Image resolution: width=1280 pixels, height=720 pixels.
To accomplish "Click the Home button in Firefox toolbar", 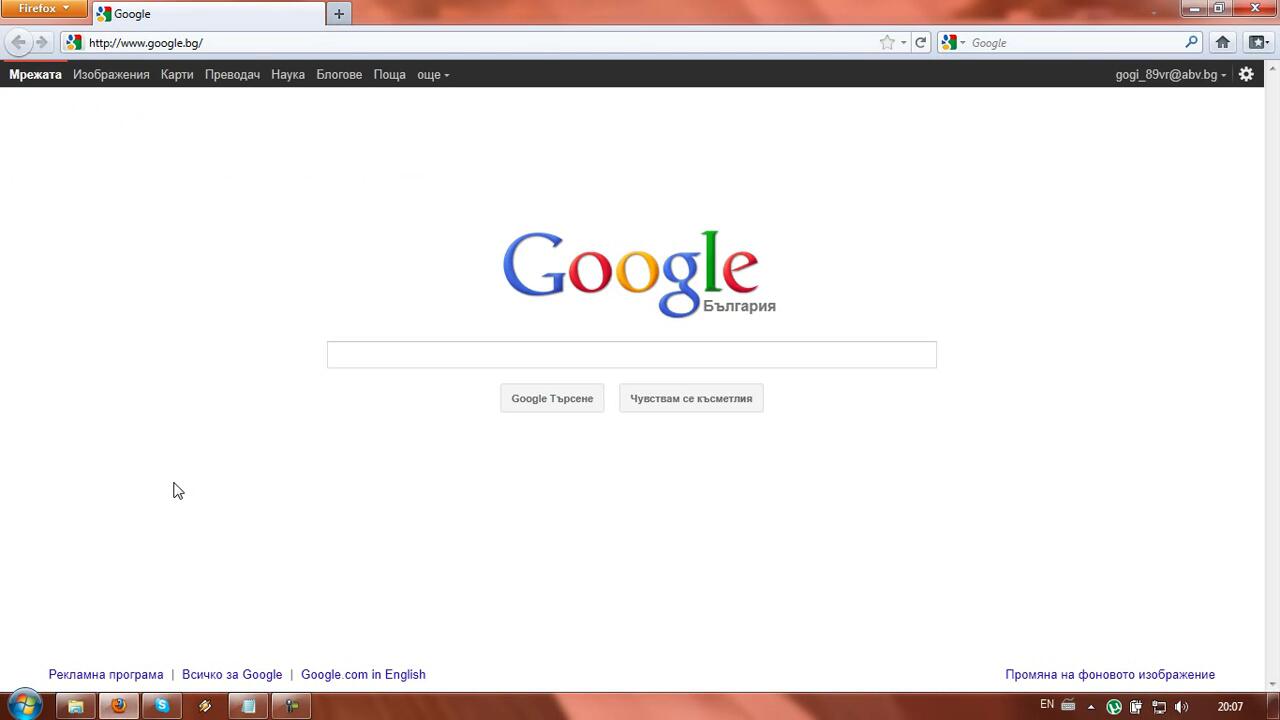I will click(1222, 42).
